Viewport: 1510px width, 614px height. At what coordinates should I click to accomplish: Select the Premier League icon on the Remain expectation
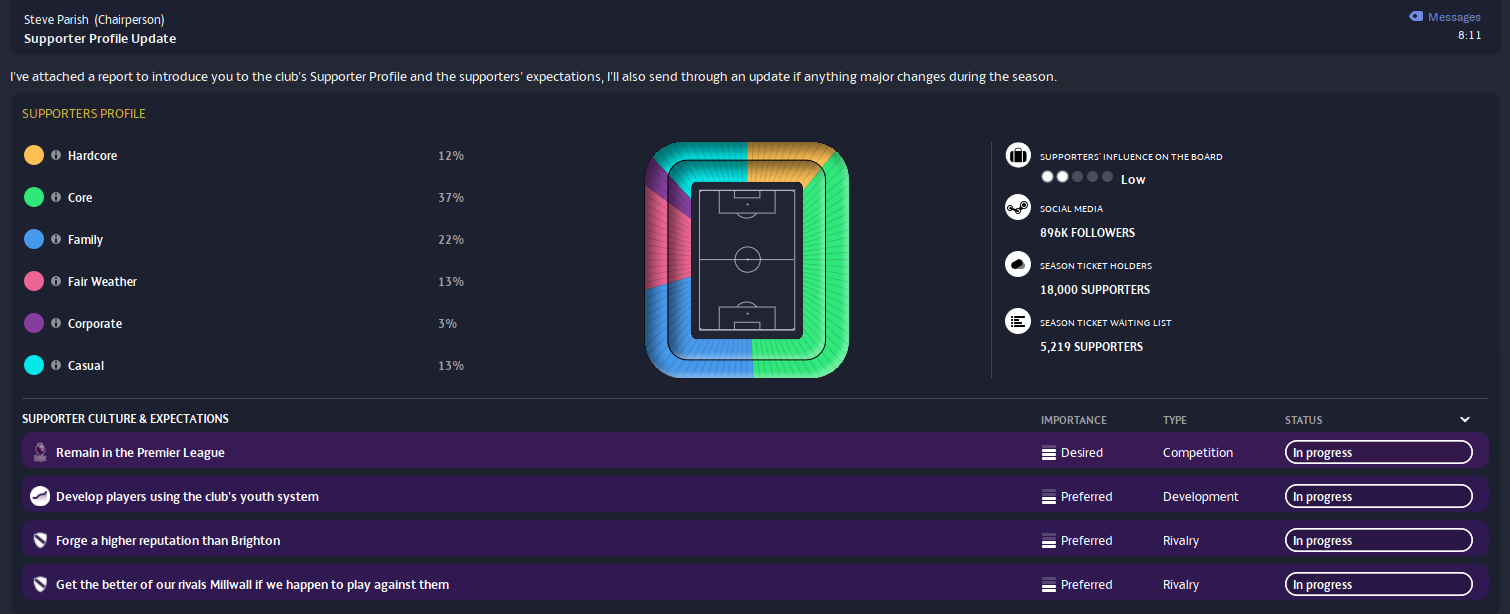click(40, 452)
